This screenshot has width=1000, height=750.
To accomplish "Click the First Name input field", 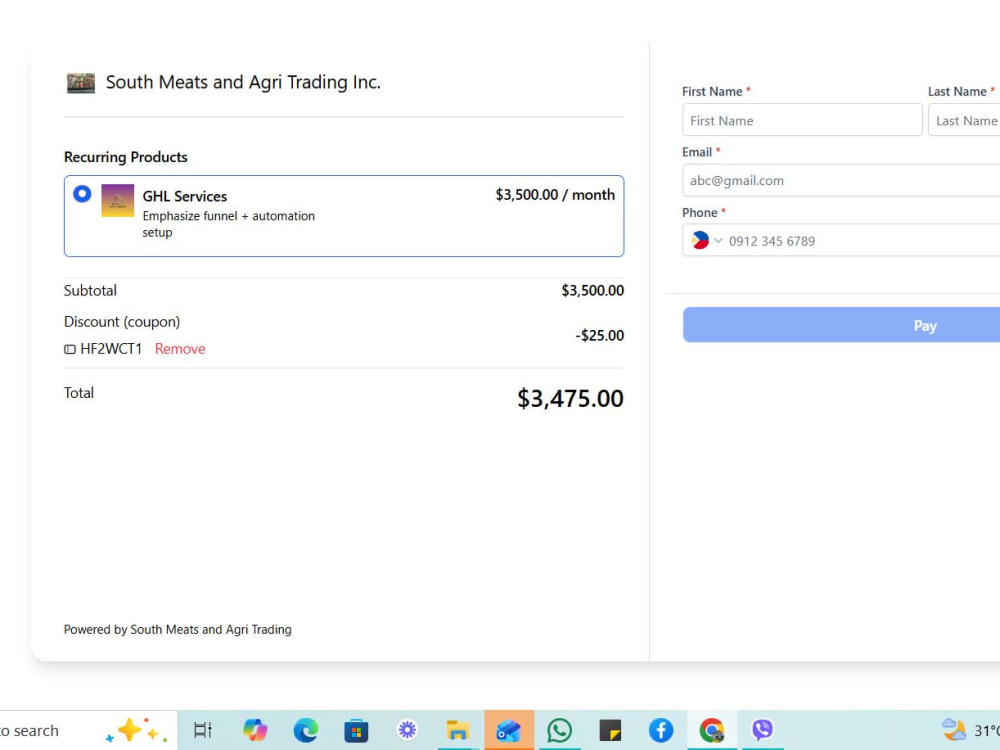I will coord(802,120).
